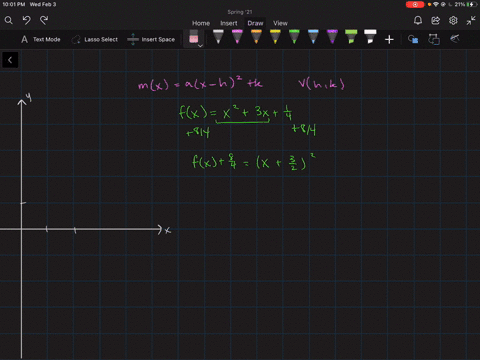Image resolution: width=480 pixels, height=360 pixels.
Task: Add a new pen with plus
Action: click(389, 40)
